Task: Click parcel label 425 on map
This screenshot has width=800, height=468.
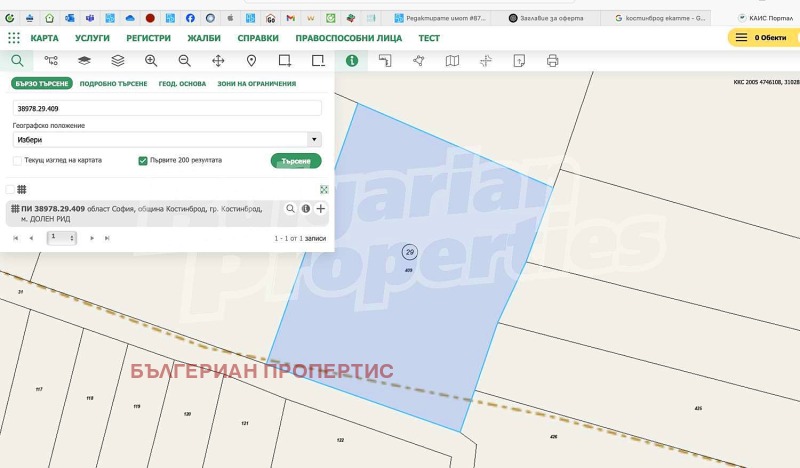Action: tap(698, 408)
